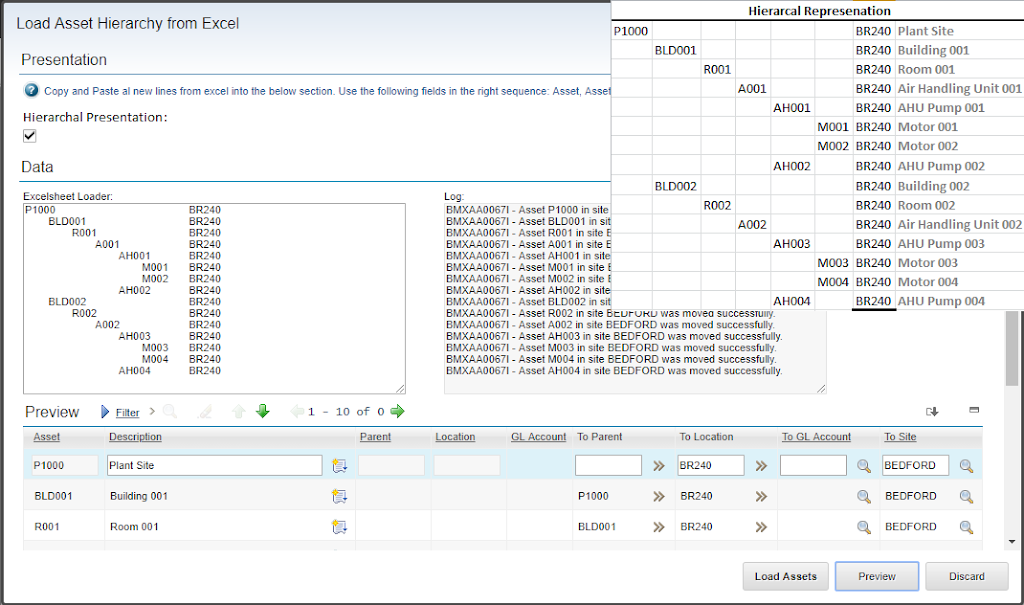Viewport: 1024px width, 605px height.
Task: Open To Parent detail menu for P1000 row
Action: click(x=659, y=466)
